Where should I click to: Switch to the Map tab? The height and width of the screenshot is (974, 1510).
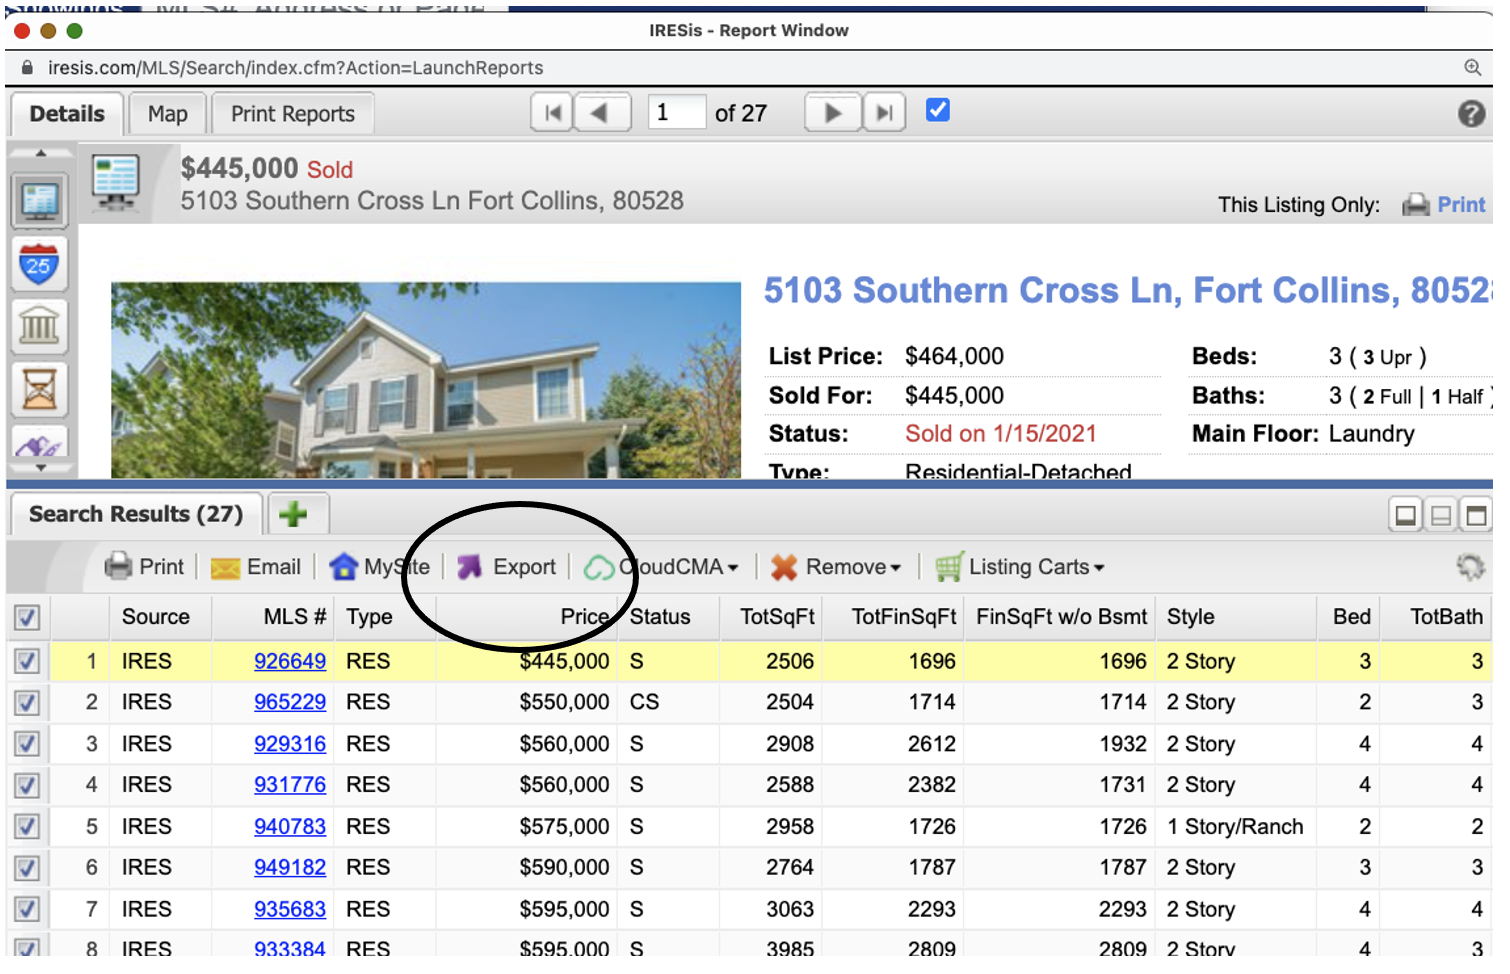pyautogui.click(x=167, y=114)
